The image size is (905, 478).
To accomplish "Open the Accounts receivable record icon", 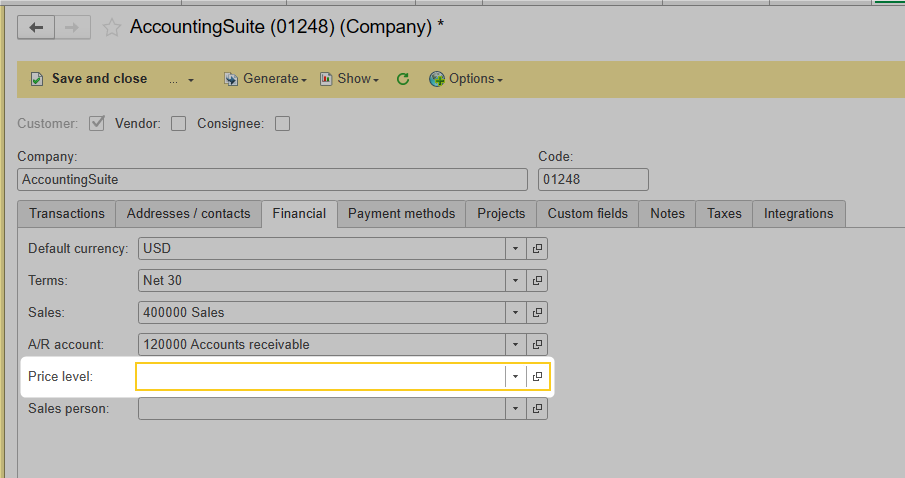I will [x=537, y=345].
